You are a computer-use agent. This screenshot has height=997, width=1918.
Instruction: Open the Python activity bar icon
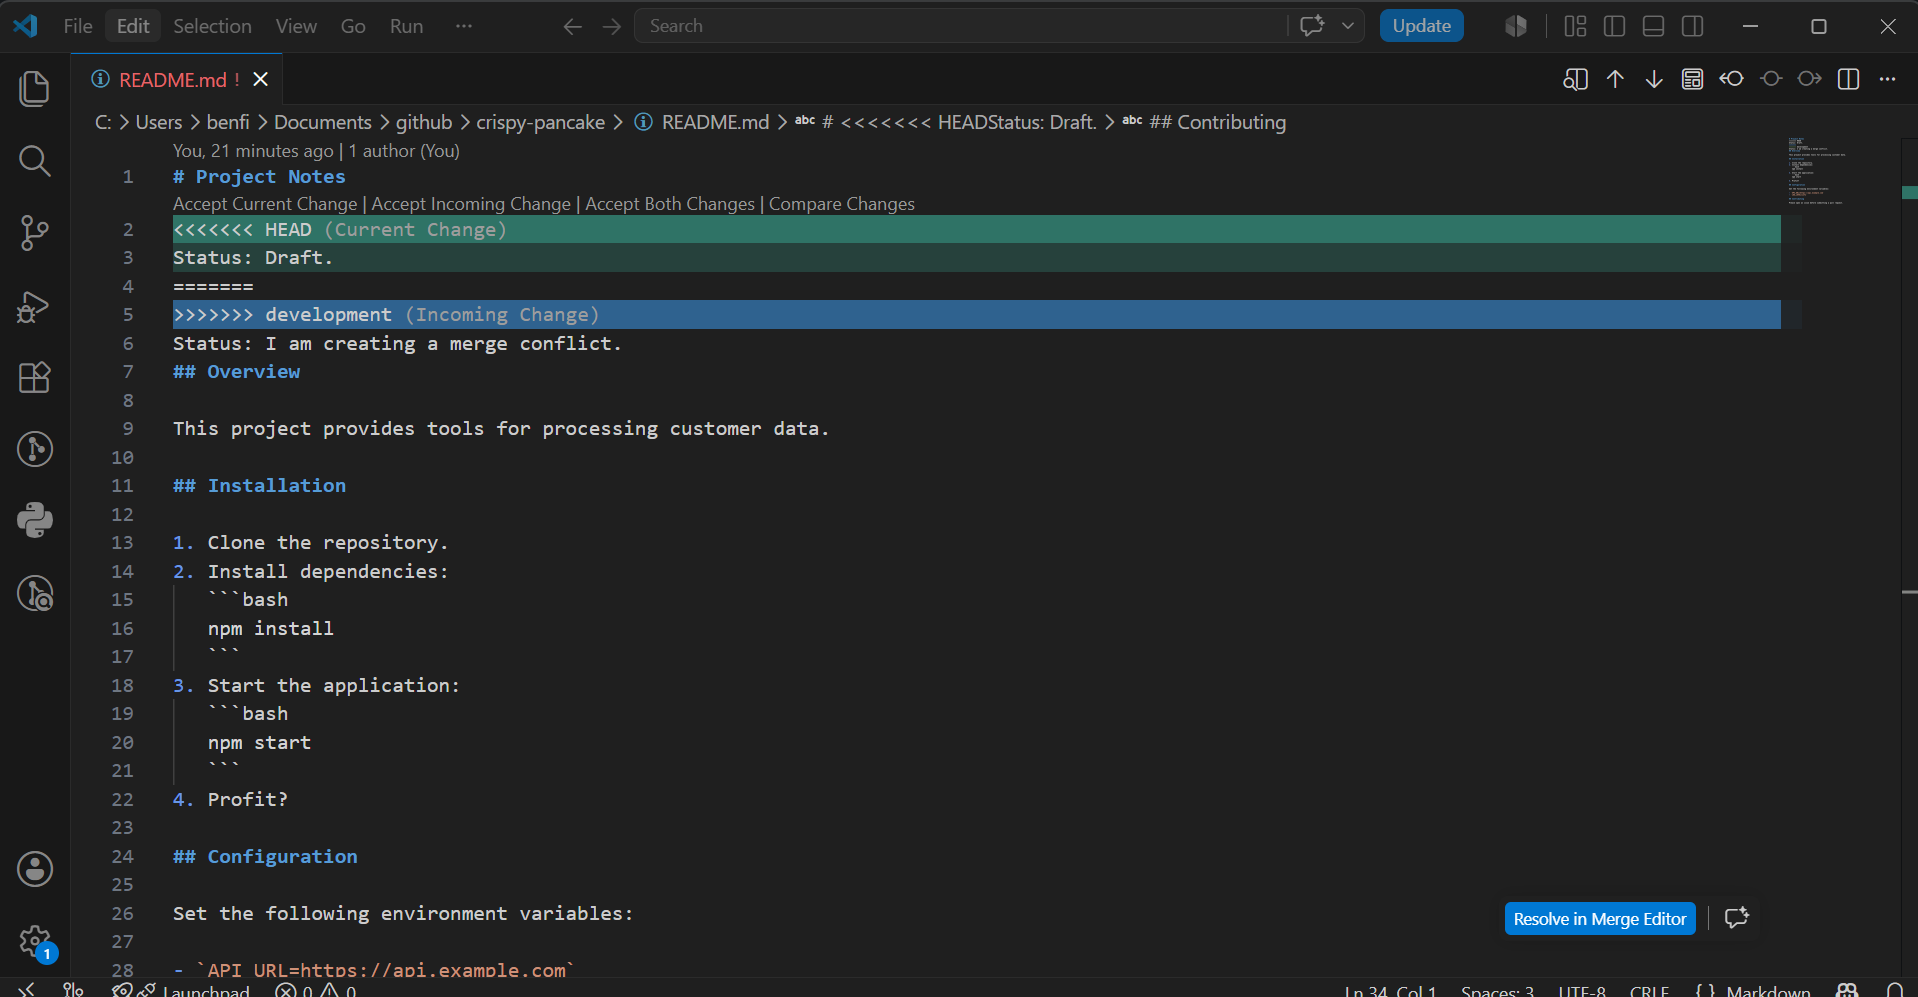pyautogui.click(x=35, y=520)
